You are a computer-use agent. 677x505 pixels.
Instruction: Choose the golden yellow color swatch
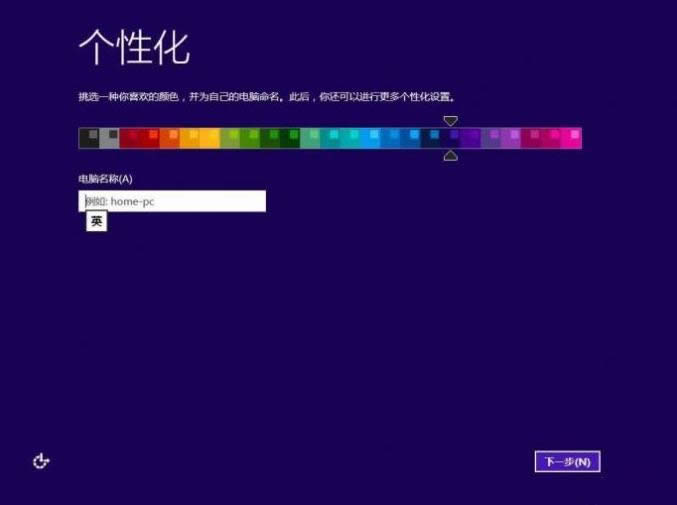(209, 138)
